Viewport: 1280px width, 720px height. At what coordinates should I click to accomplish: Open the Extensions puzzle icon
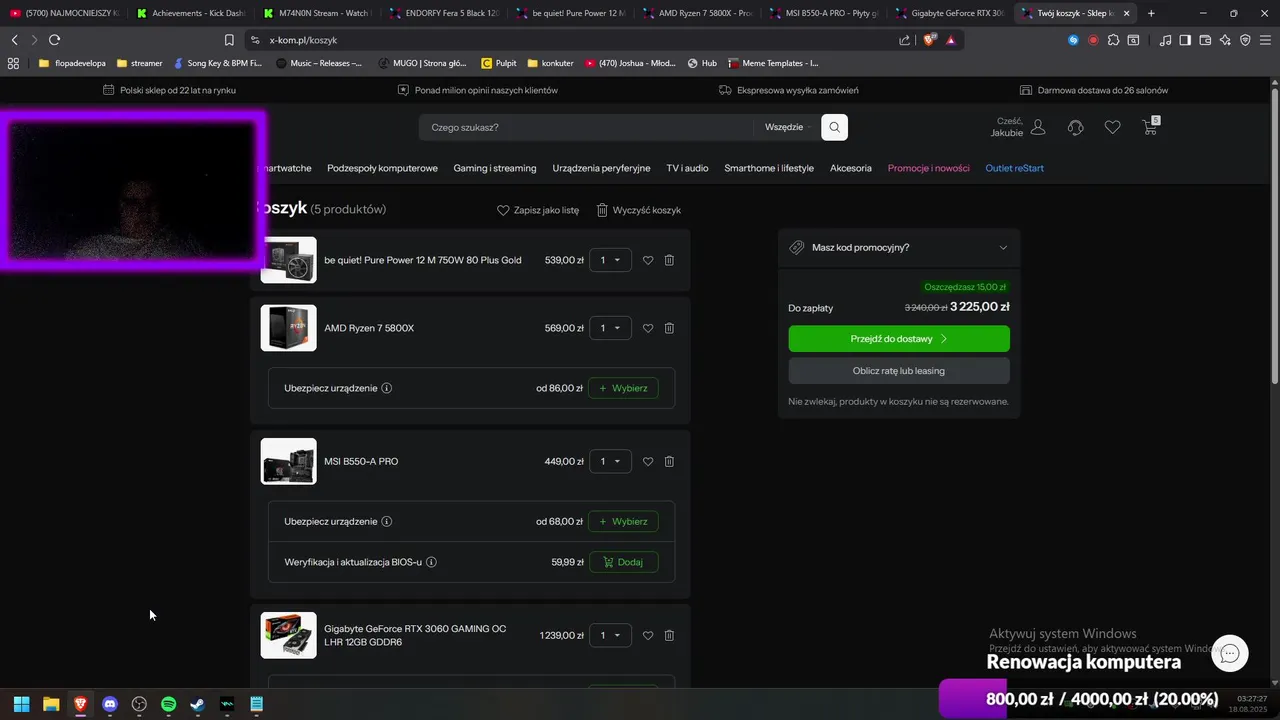(x=1113, y=40)
